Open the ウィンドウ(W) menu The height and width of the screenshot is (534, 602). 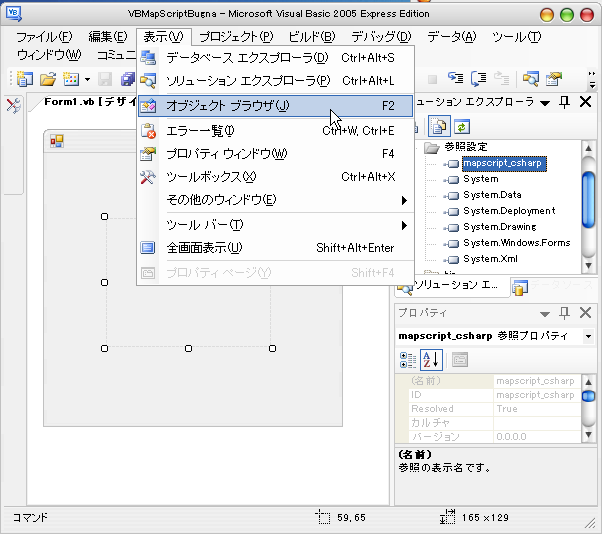pos(49,55)
